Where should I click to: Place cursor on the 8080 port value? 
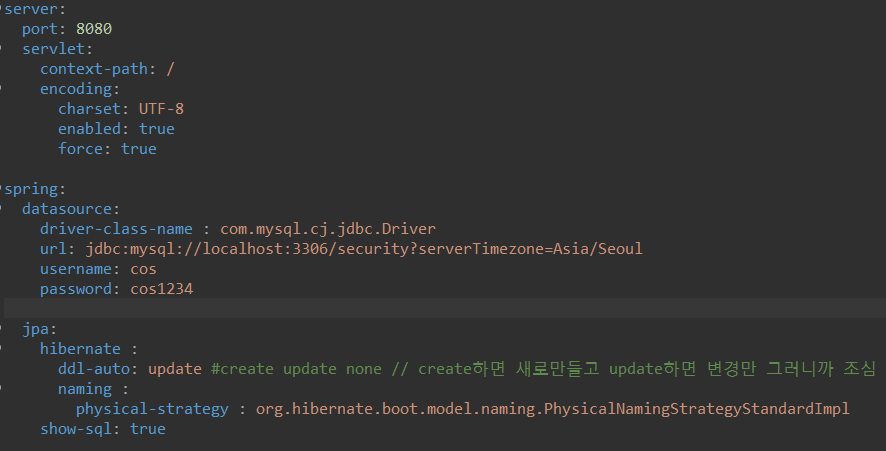coord(94,29)
